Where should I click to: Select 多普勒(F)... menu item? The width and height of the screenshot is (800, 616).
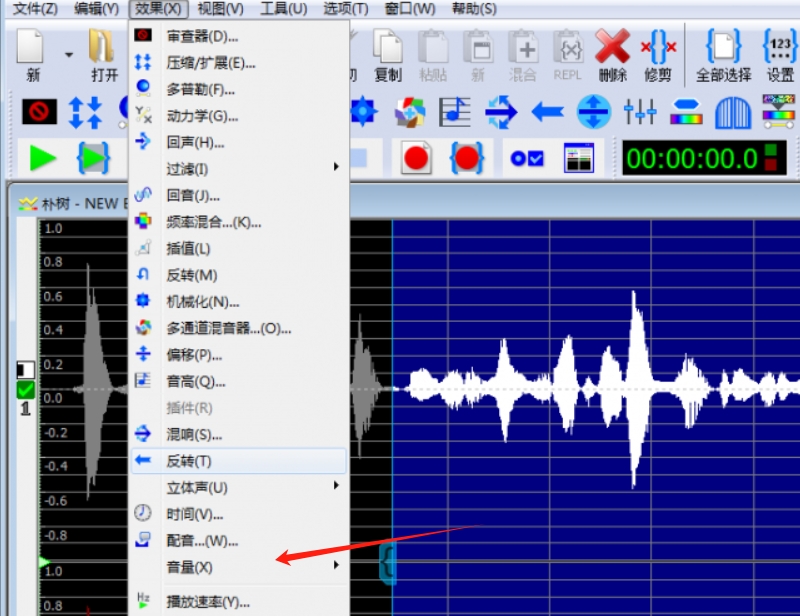click(x=239, y=89)
